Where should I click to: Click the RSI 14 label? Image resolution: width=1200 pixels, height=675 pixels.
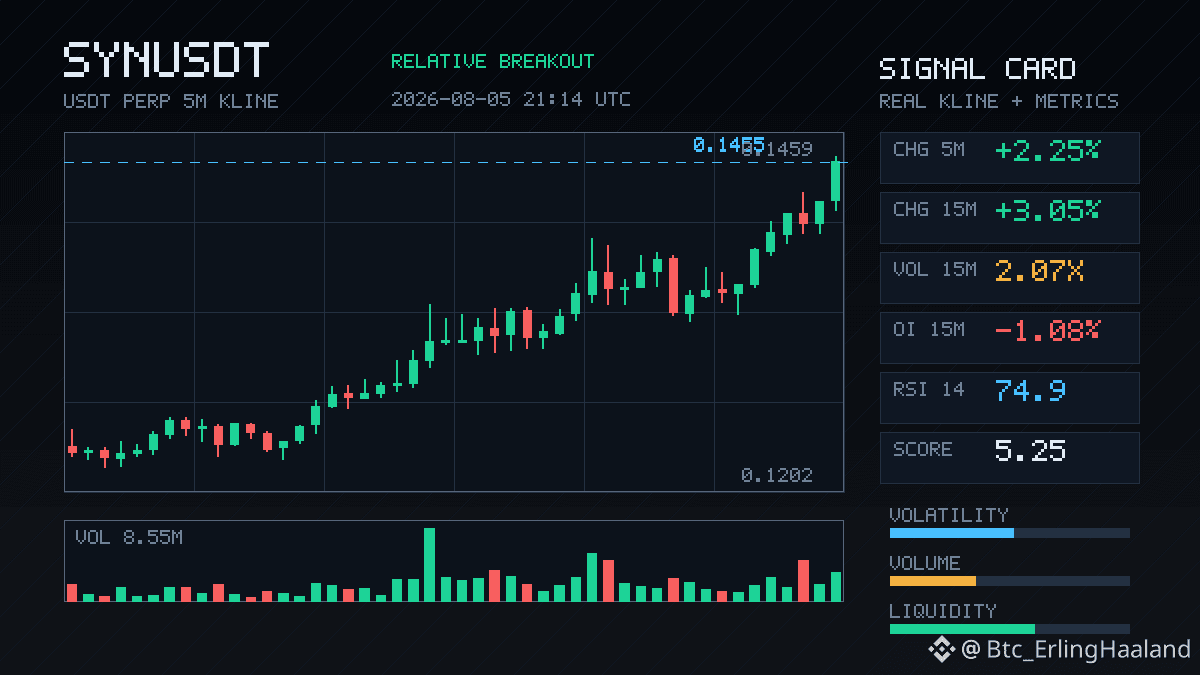click(x=929, y=390)
